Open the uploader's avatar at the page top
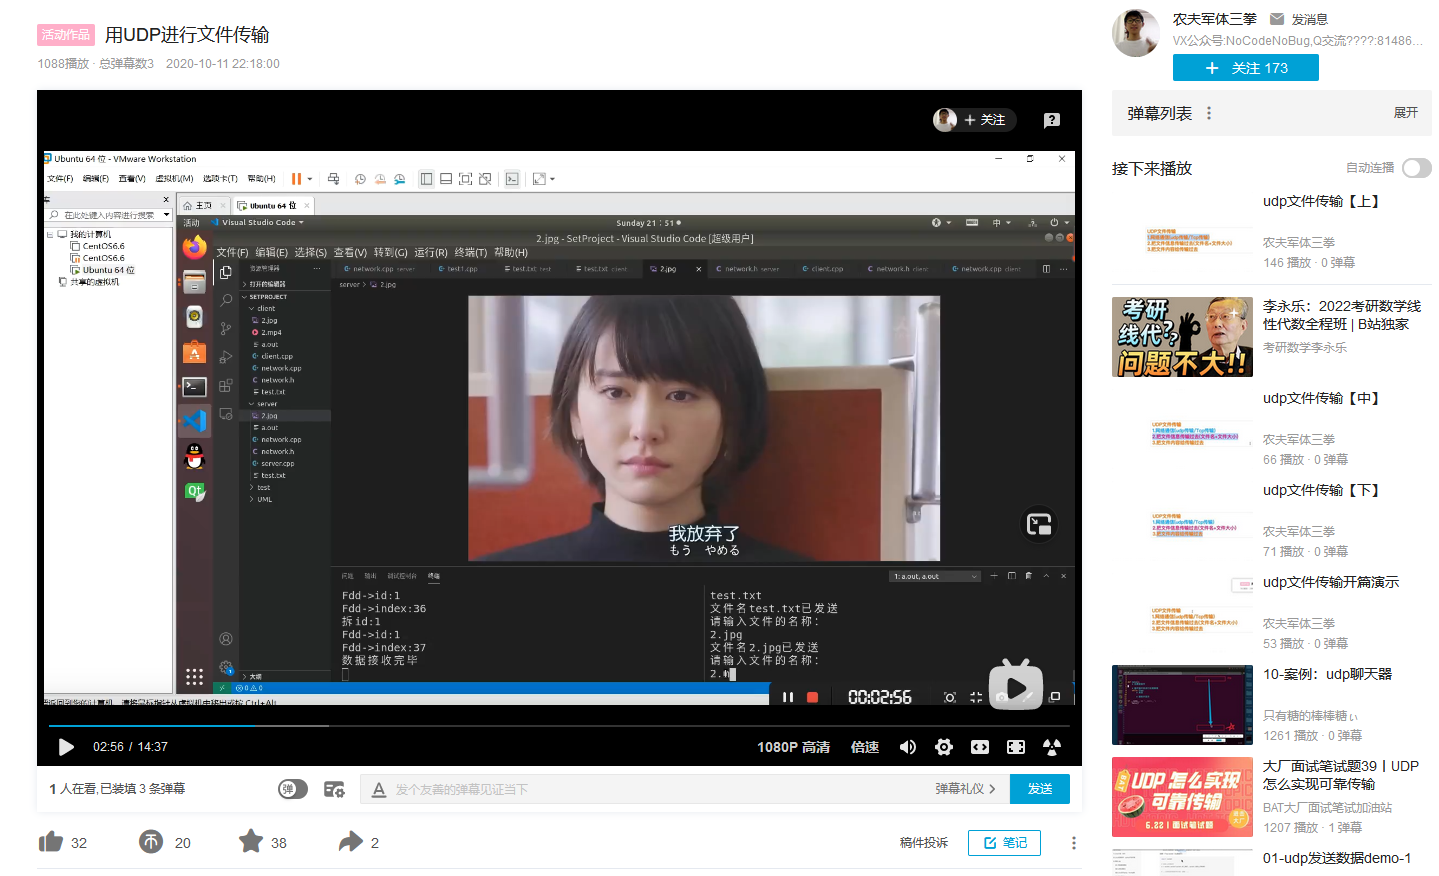Image resolution: width=1439 pixels, height=876 pixels. pos(1136,33)
